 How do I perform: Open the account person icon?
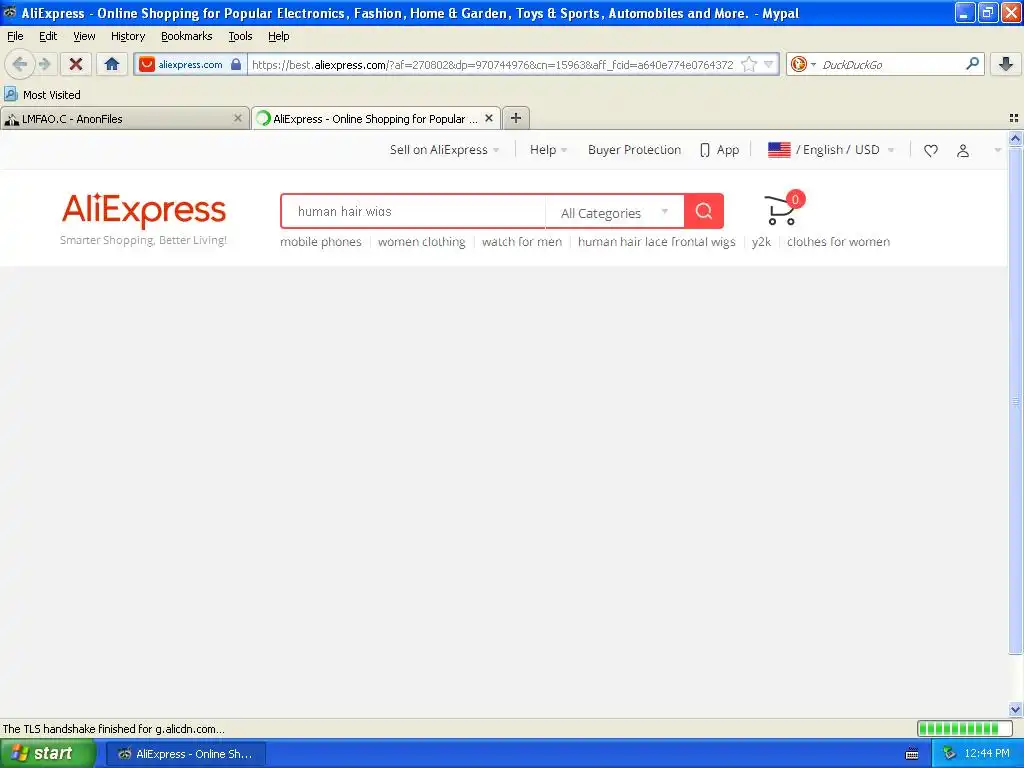[963, 150]
